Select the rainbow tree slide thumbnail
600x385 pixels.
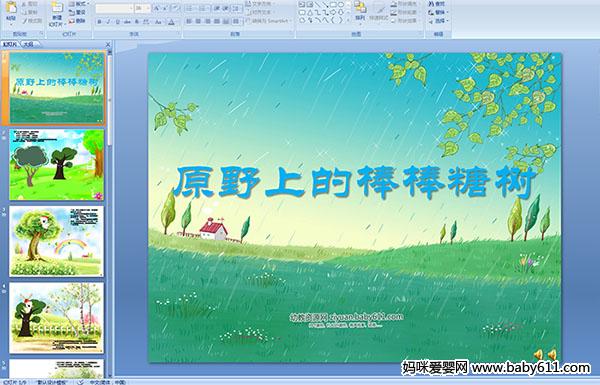click(x=57, y=241)
